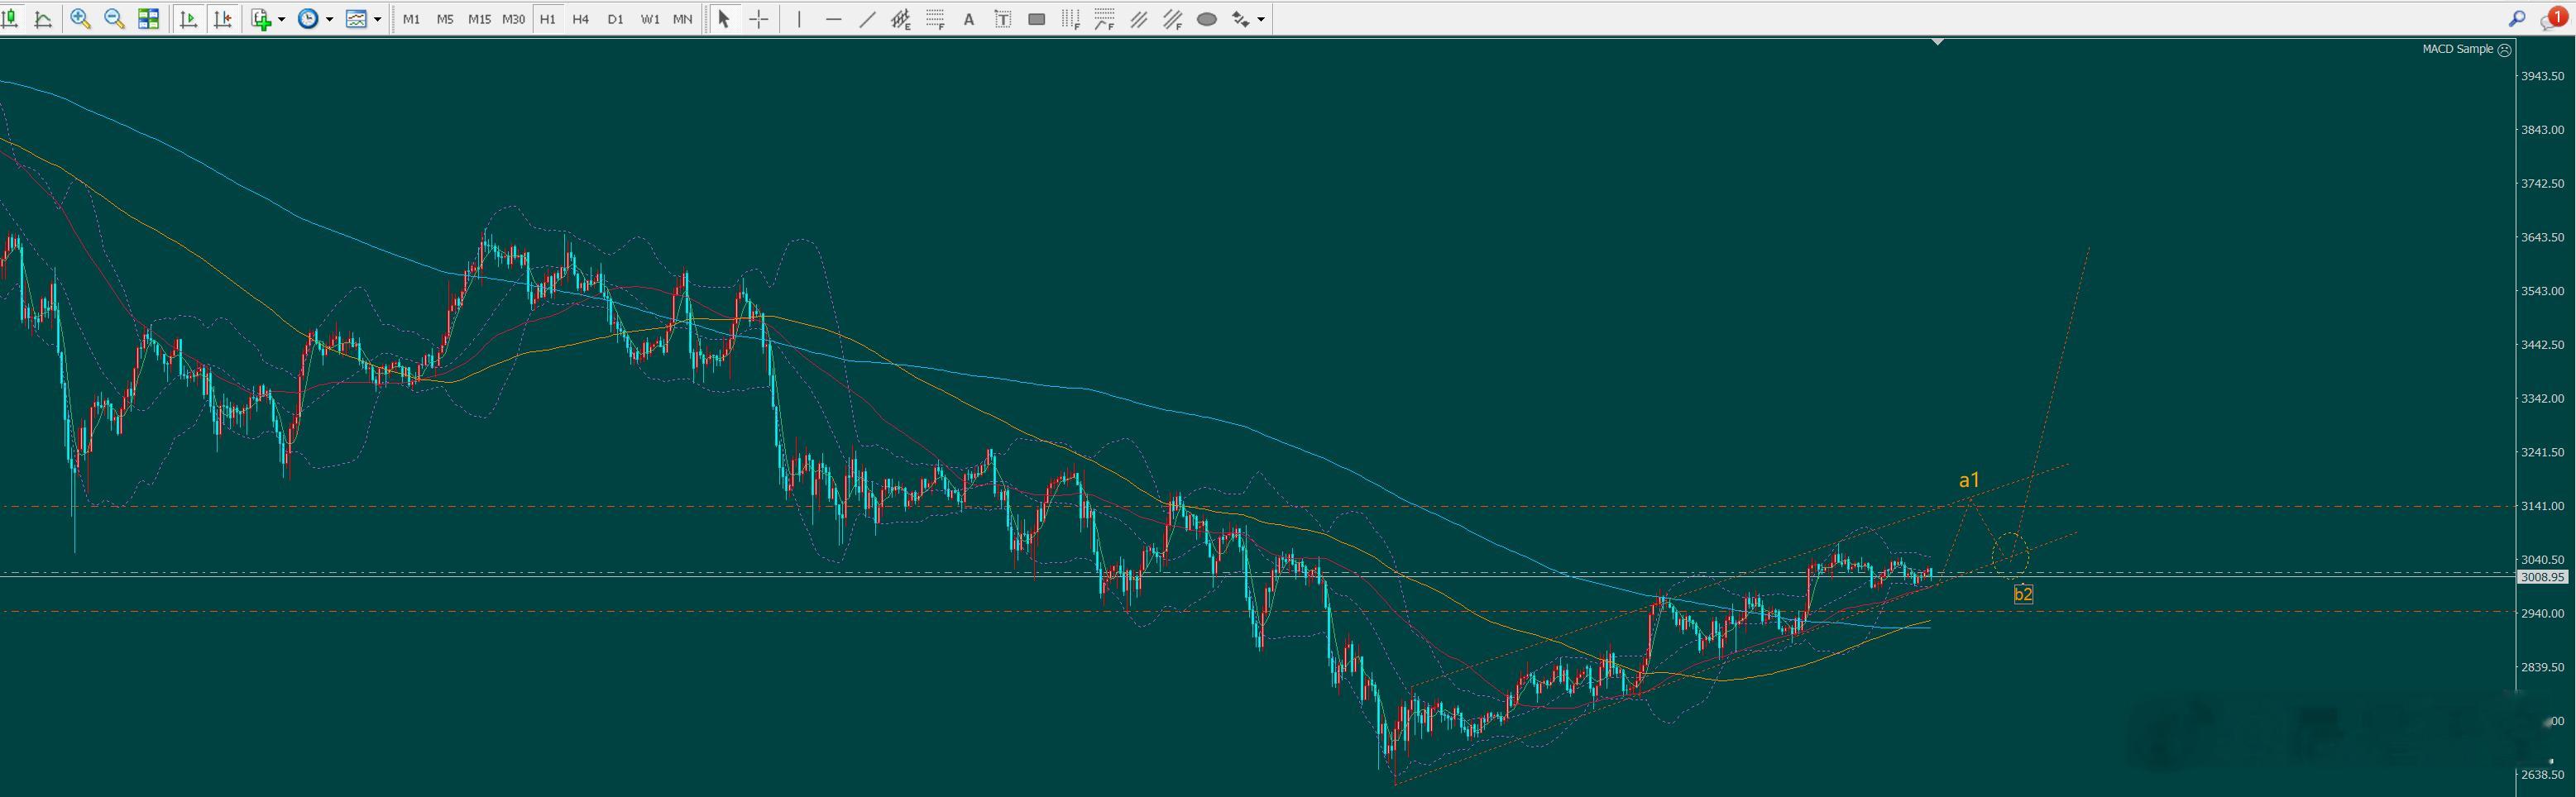The image size is (2576, 797).
Task: Select the a1 text label on chart
Action: tap(1969, 480)
